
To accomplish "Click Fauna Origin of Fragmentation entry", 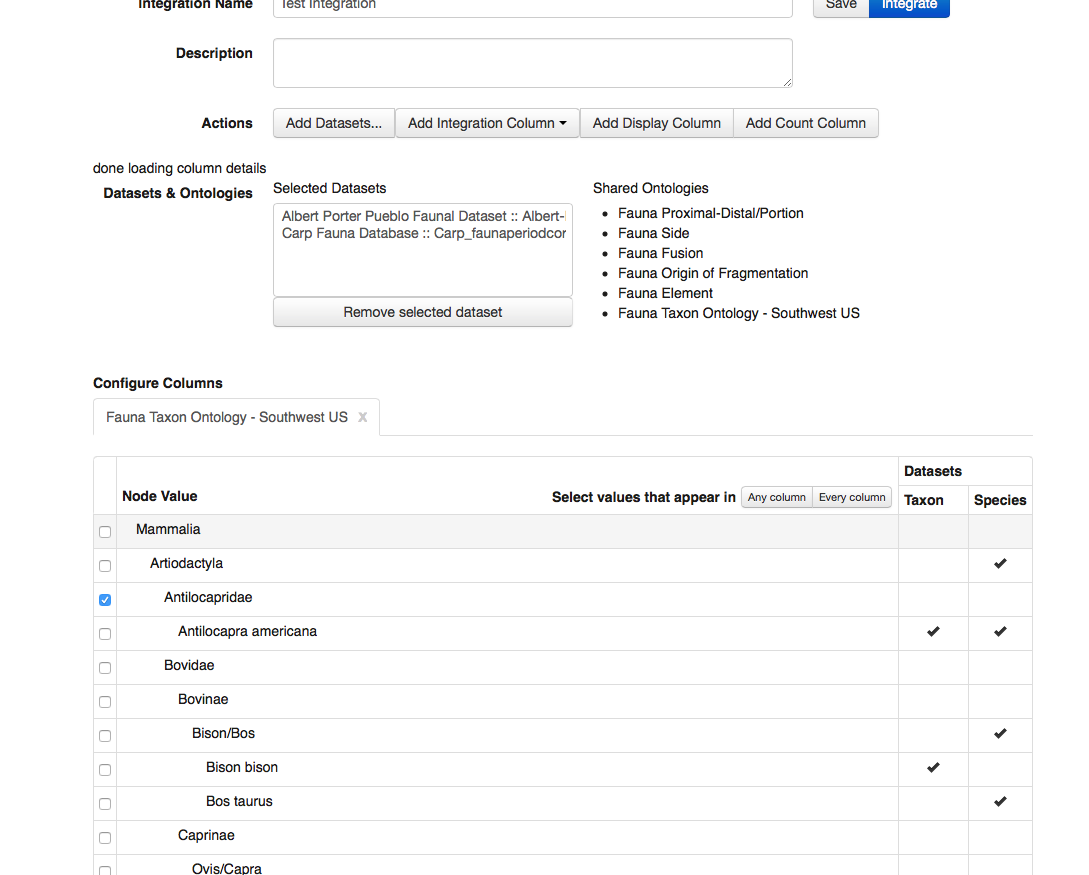I will (713, 274).
